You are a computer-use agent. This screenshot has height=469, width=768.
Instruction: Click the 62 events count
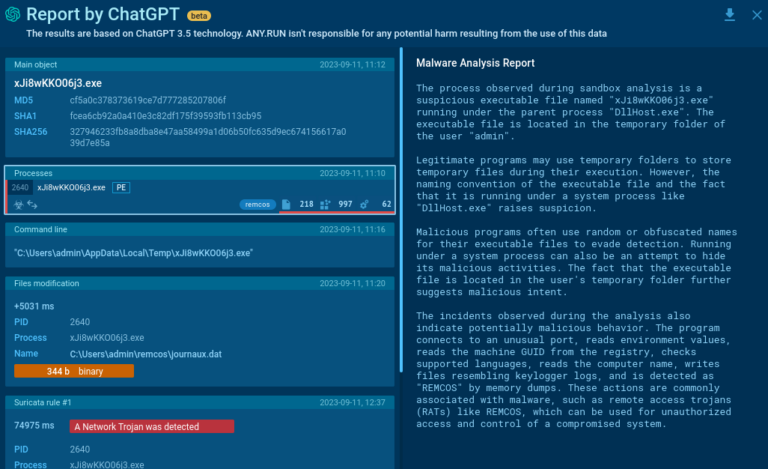(x=386, y=204)
